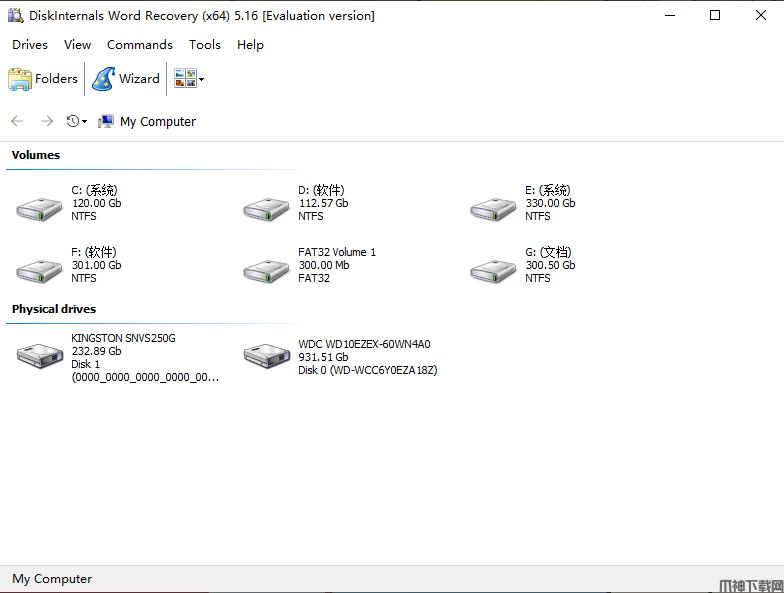
Task: Click the E: (系统) volume label
Action: [548, 190]
